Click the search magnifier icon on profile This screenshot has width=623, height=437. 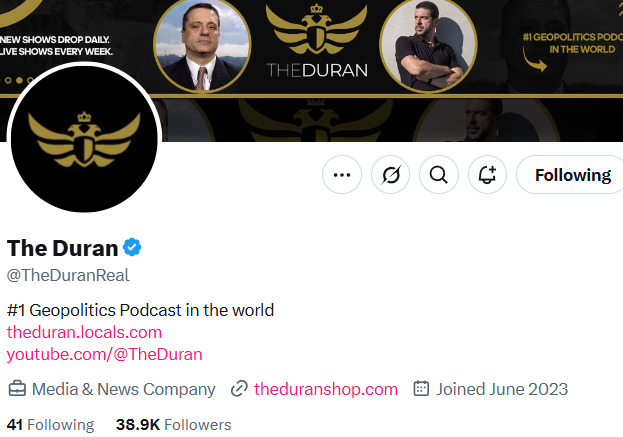coord(438,175)
